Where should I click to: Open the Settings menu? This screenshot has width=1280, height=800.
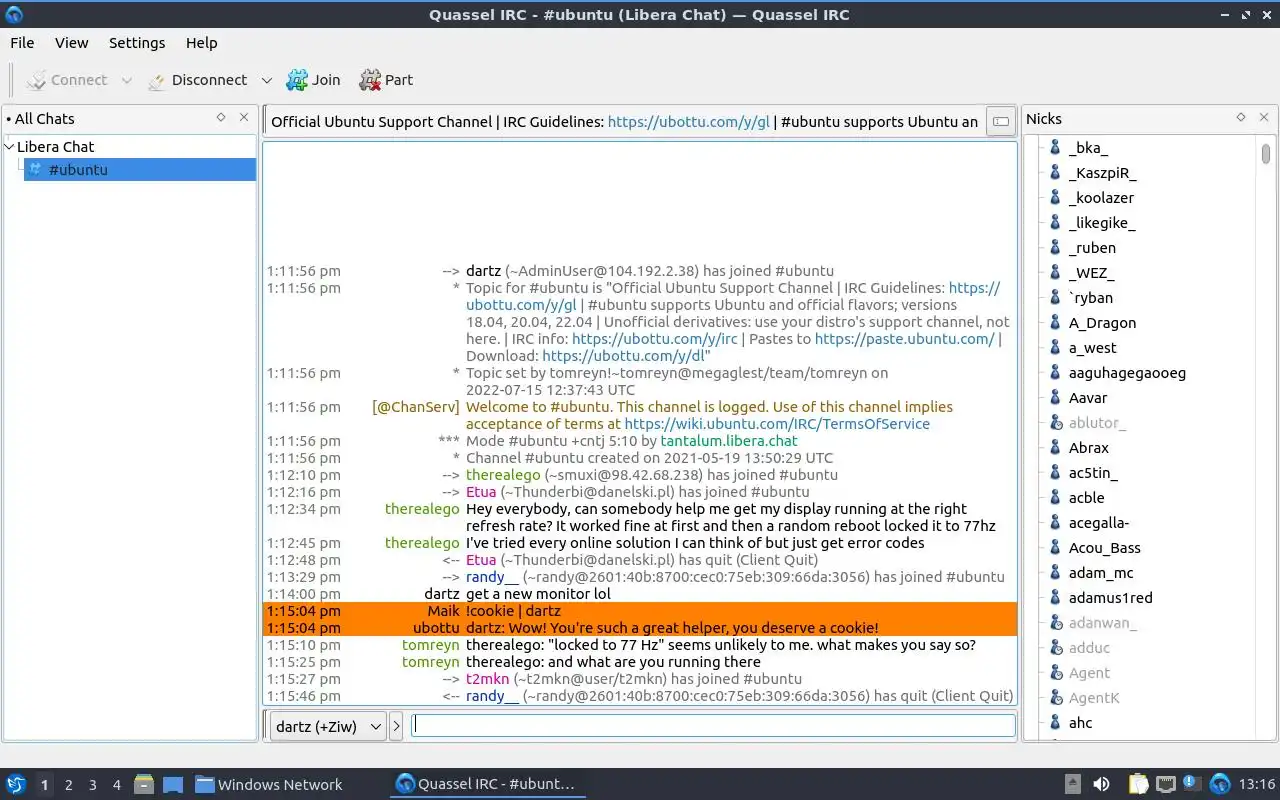[137, 43]
